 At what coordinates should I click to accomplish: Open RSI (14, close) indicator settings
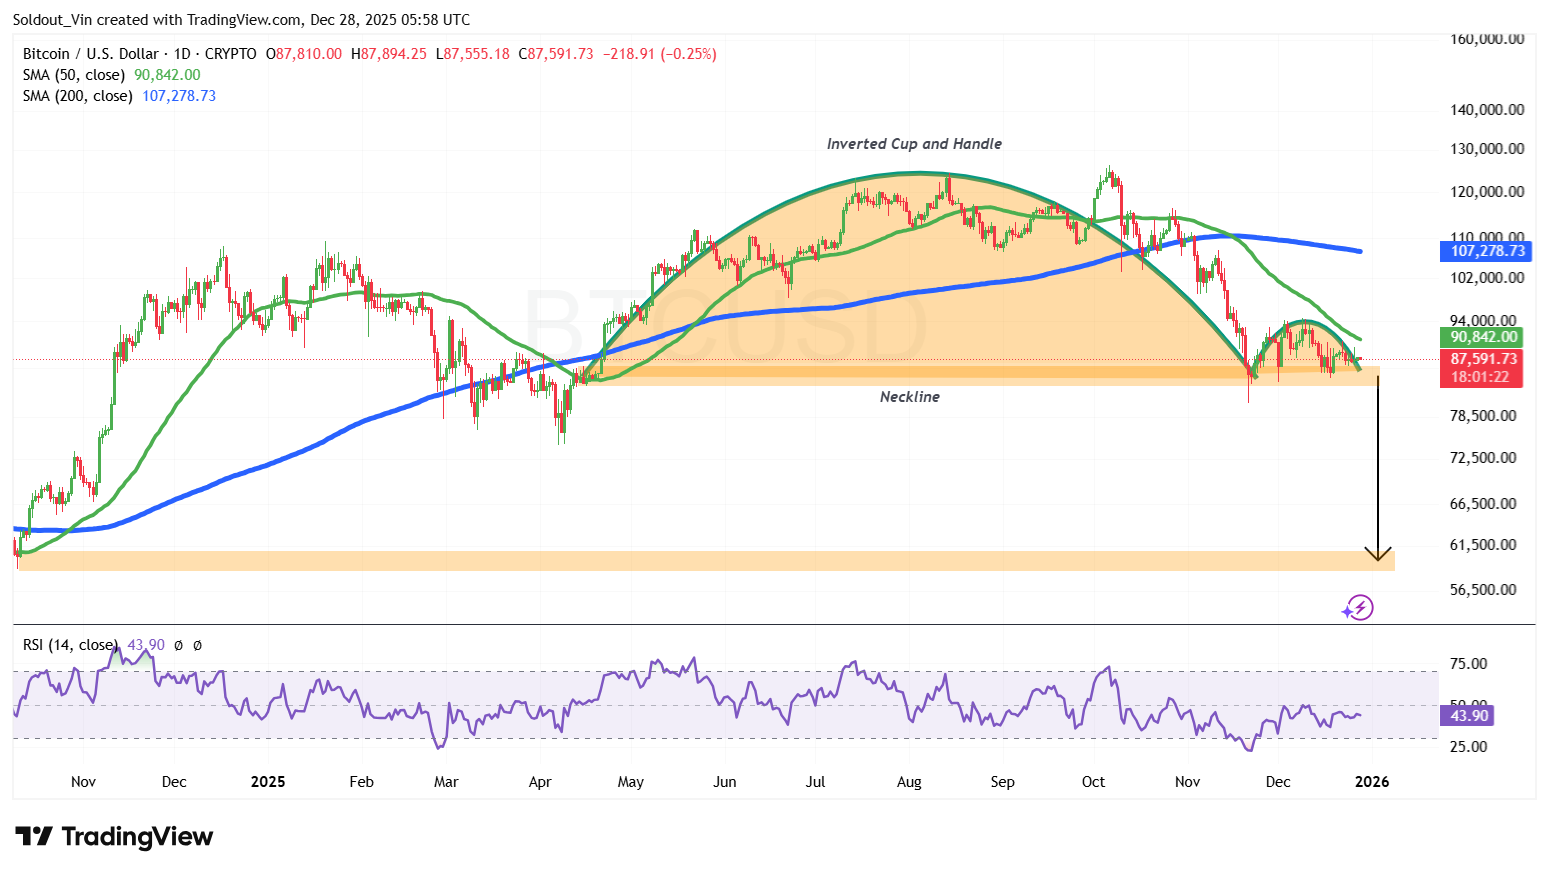tap(70, 645)
